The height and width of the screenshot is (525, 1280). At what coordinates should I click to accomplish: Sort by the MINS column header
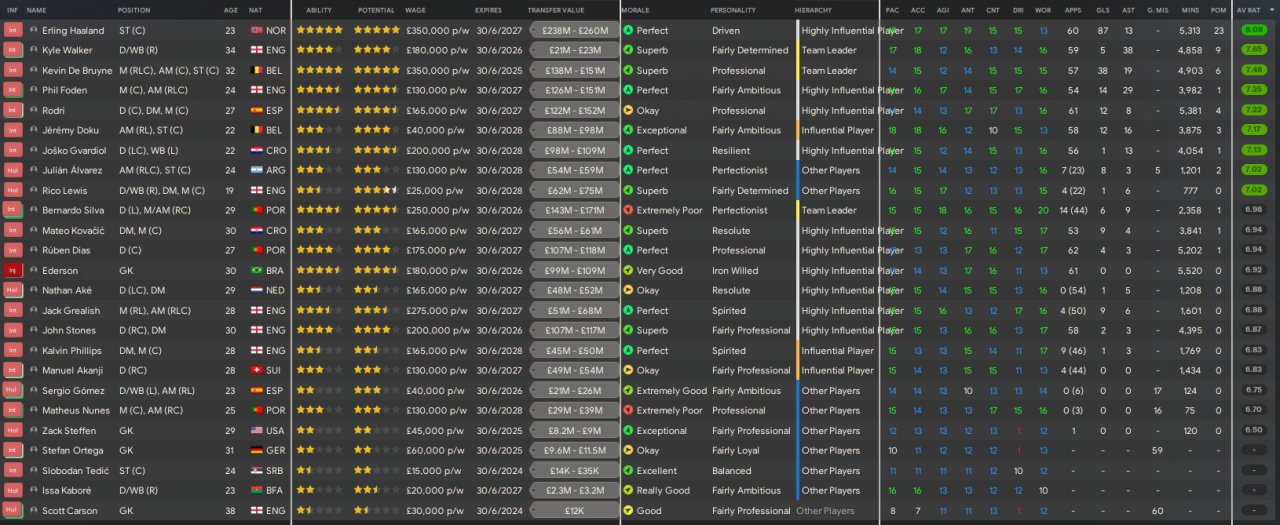point(1189,9)
